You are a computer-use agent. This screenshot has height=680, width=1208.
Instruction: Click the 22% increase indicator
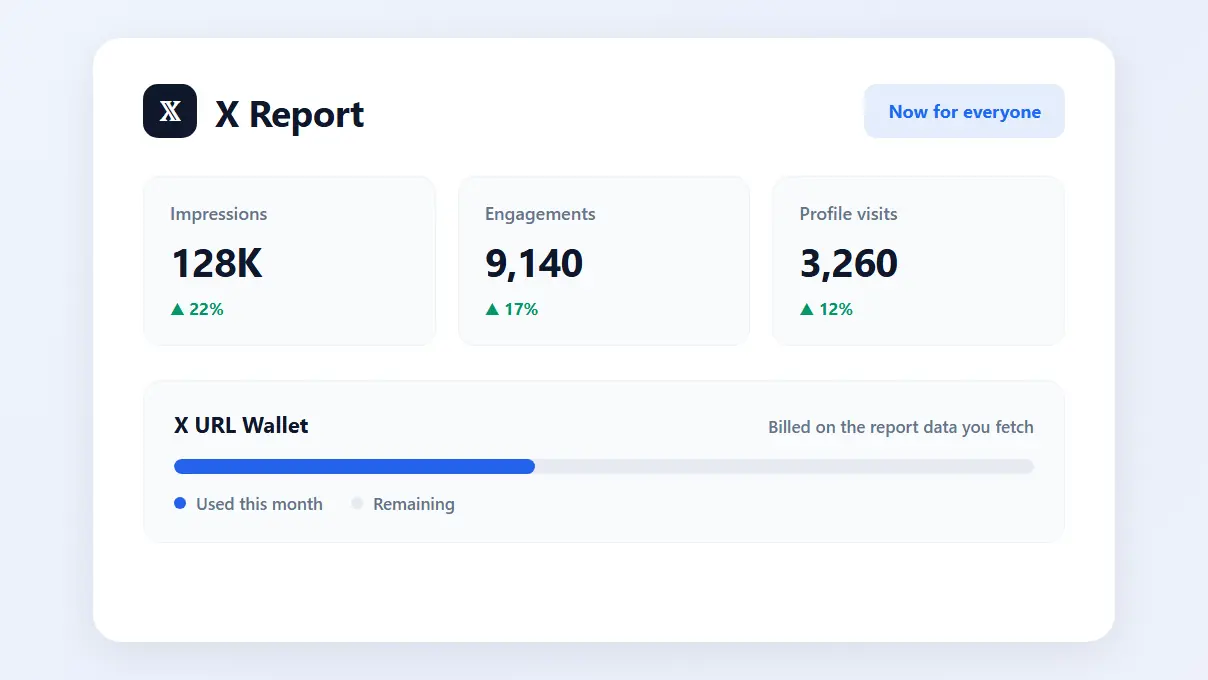[197, 309]
